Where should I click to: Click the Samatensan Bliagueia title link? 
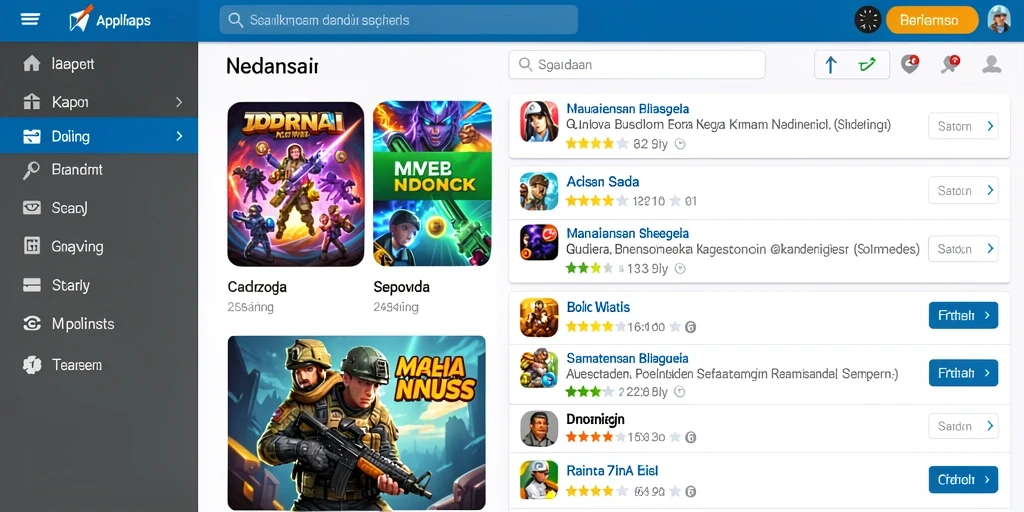tap(627, 359)
